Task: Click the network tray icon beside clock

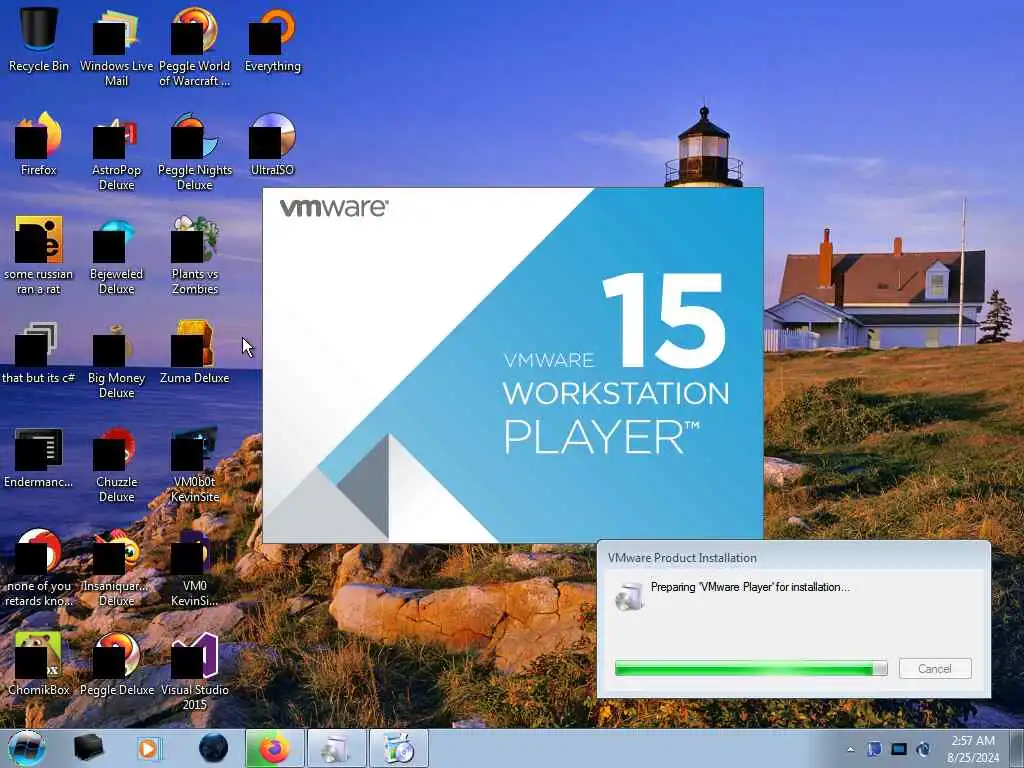Action: click(x=923, y=749)
